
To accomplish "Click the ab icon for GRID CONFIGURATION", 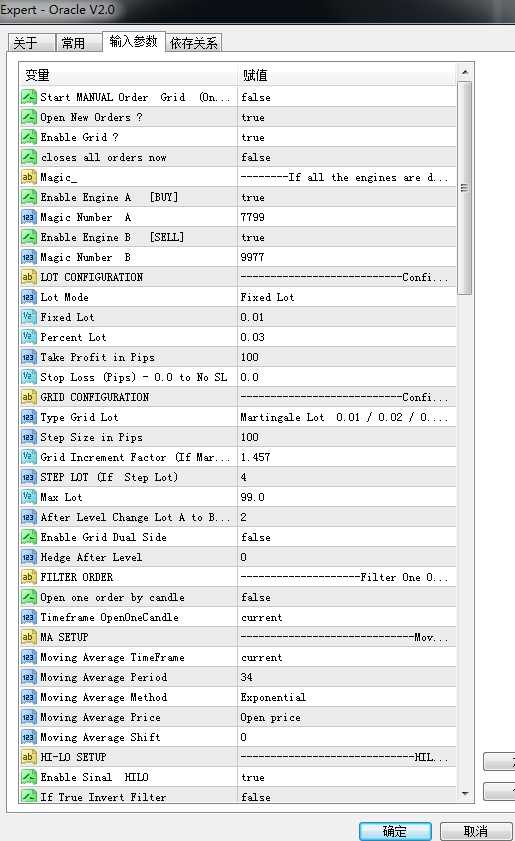I will click(28, 397).
